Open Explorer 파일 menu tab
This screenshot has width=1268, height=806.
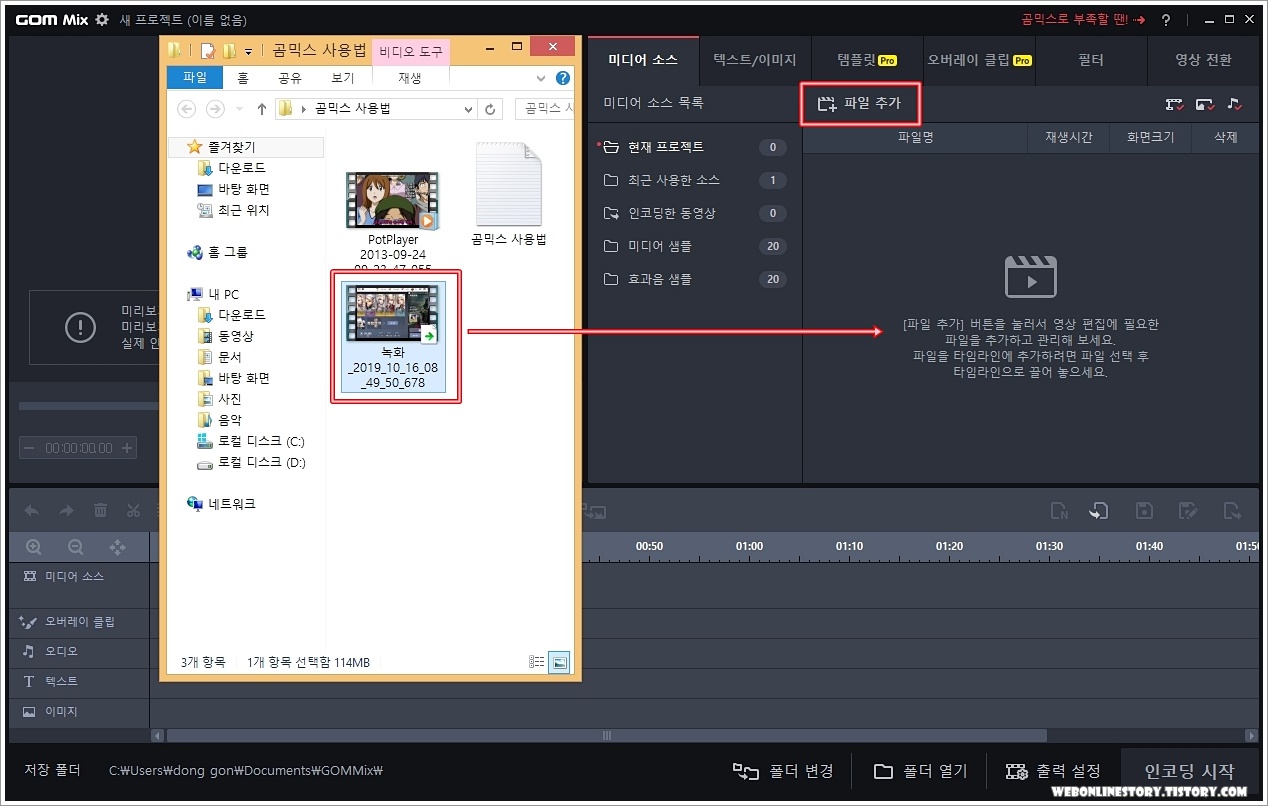(x=195, y=78)
